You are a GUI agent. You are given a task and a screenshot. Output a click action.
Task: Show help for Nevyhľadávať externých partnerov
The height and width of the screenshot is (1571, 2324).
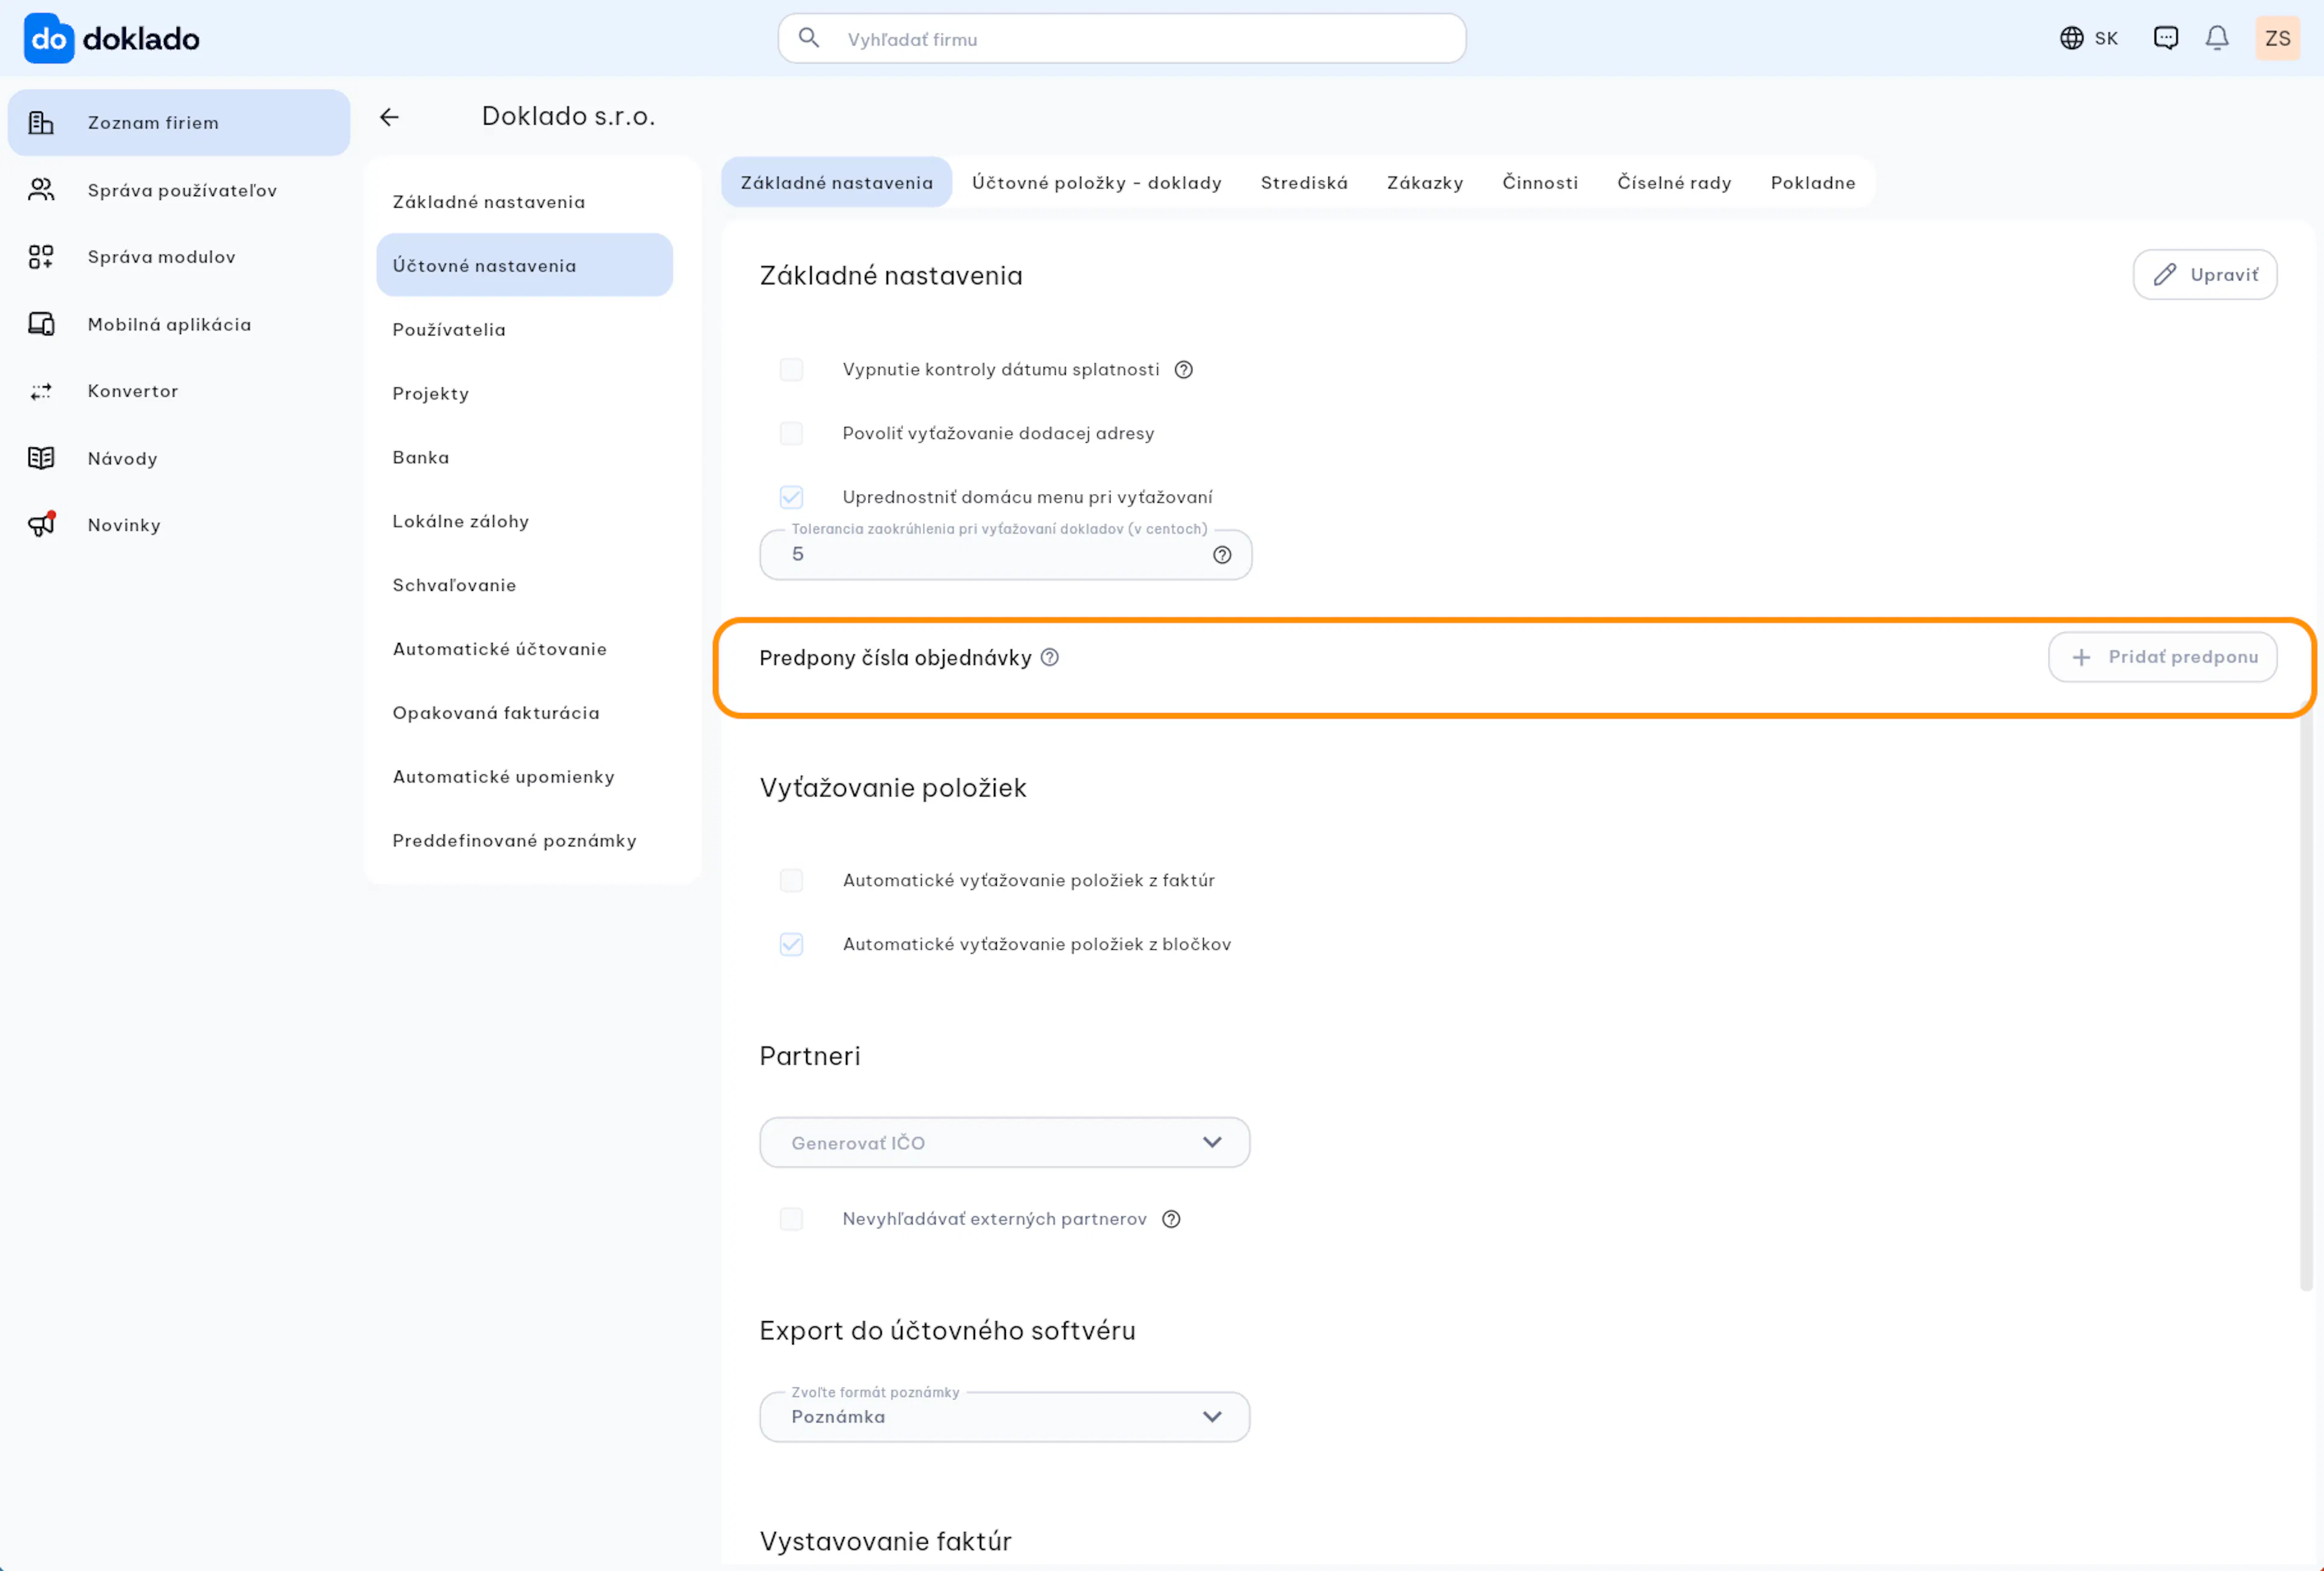pos(1171,1219)
